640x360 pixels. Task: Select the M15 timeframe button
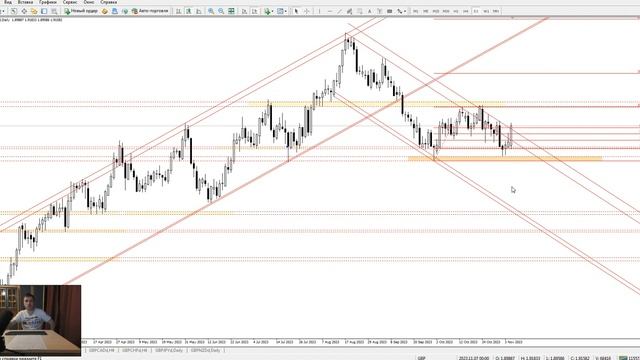tap(436, 11)
